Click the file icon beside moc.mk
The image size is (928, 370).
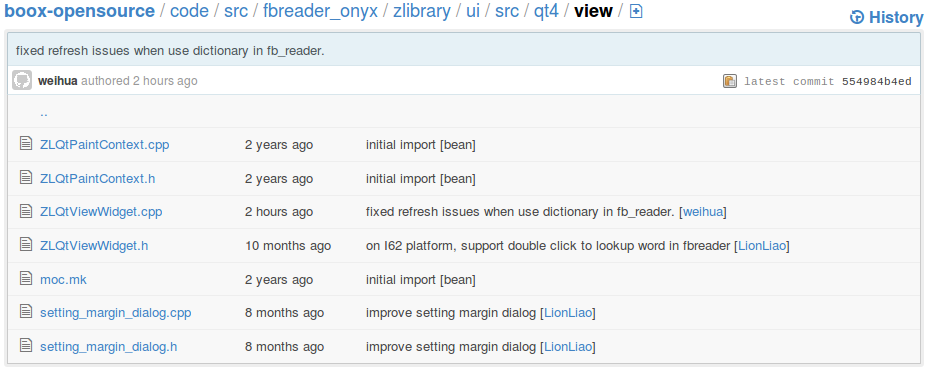tap(25, 279)
